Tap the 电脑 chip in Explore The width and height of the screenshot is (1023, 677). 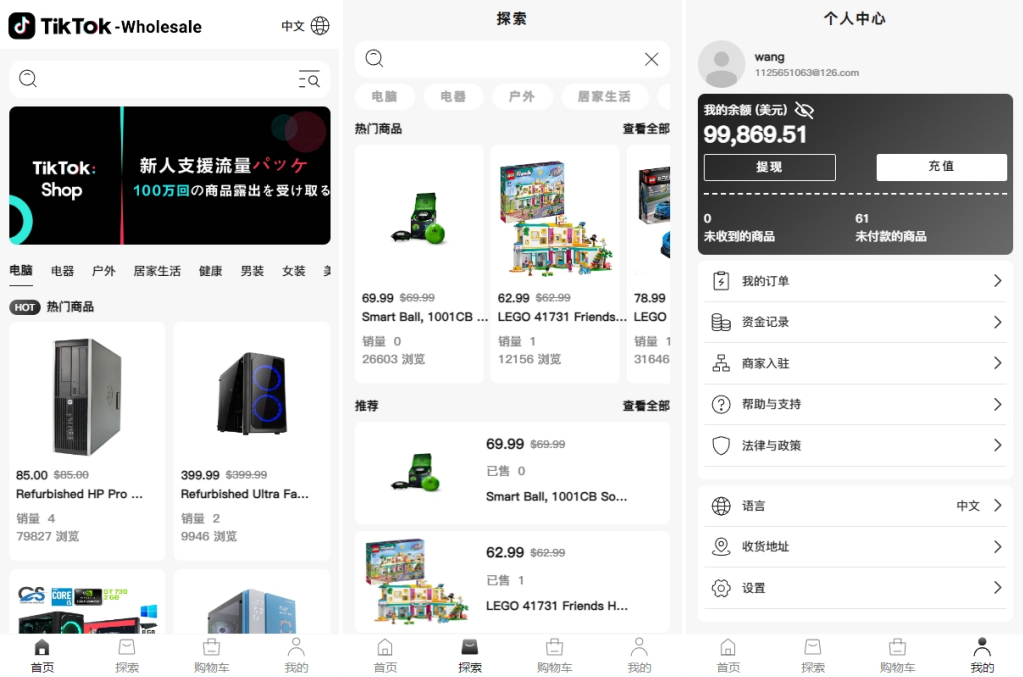(x=385, y=97)
